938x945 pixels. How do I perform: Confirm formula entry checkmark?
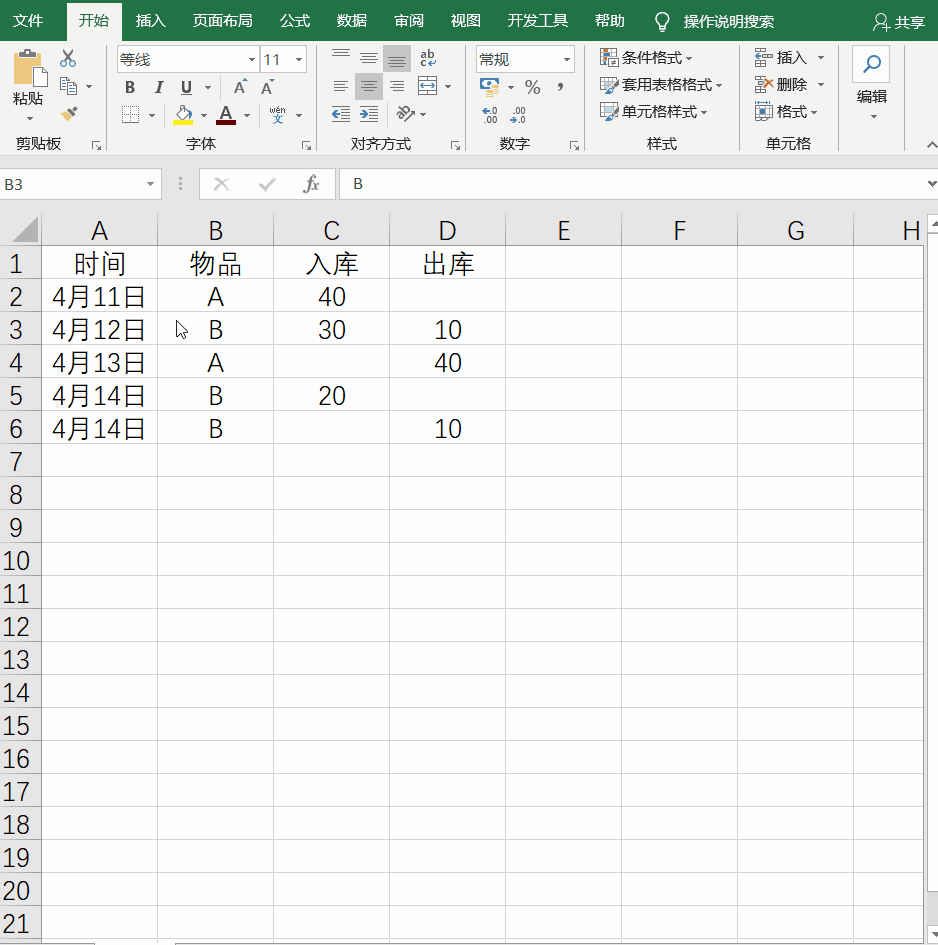(266, 184)
